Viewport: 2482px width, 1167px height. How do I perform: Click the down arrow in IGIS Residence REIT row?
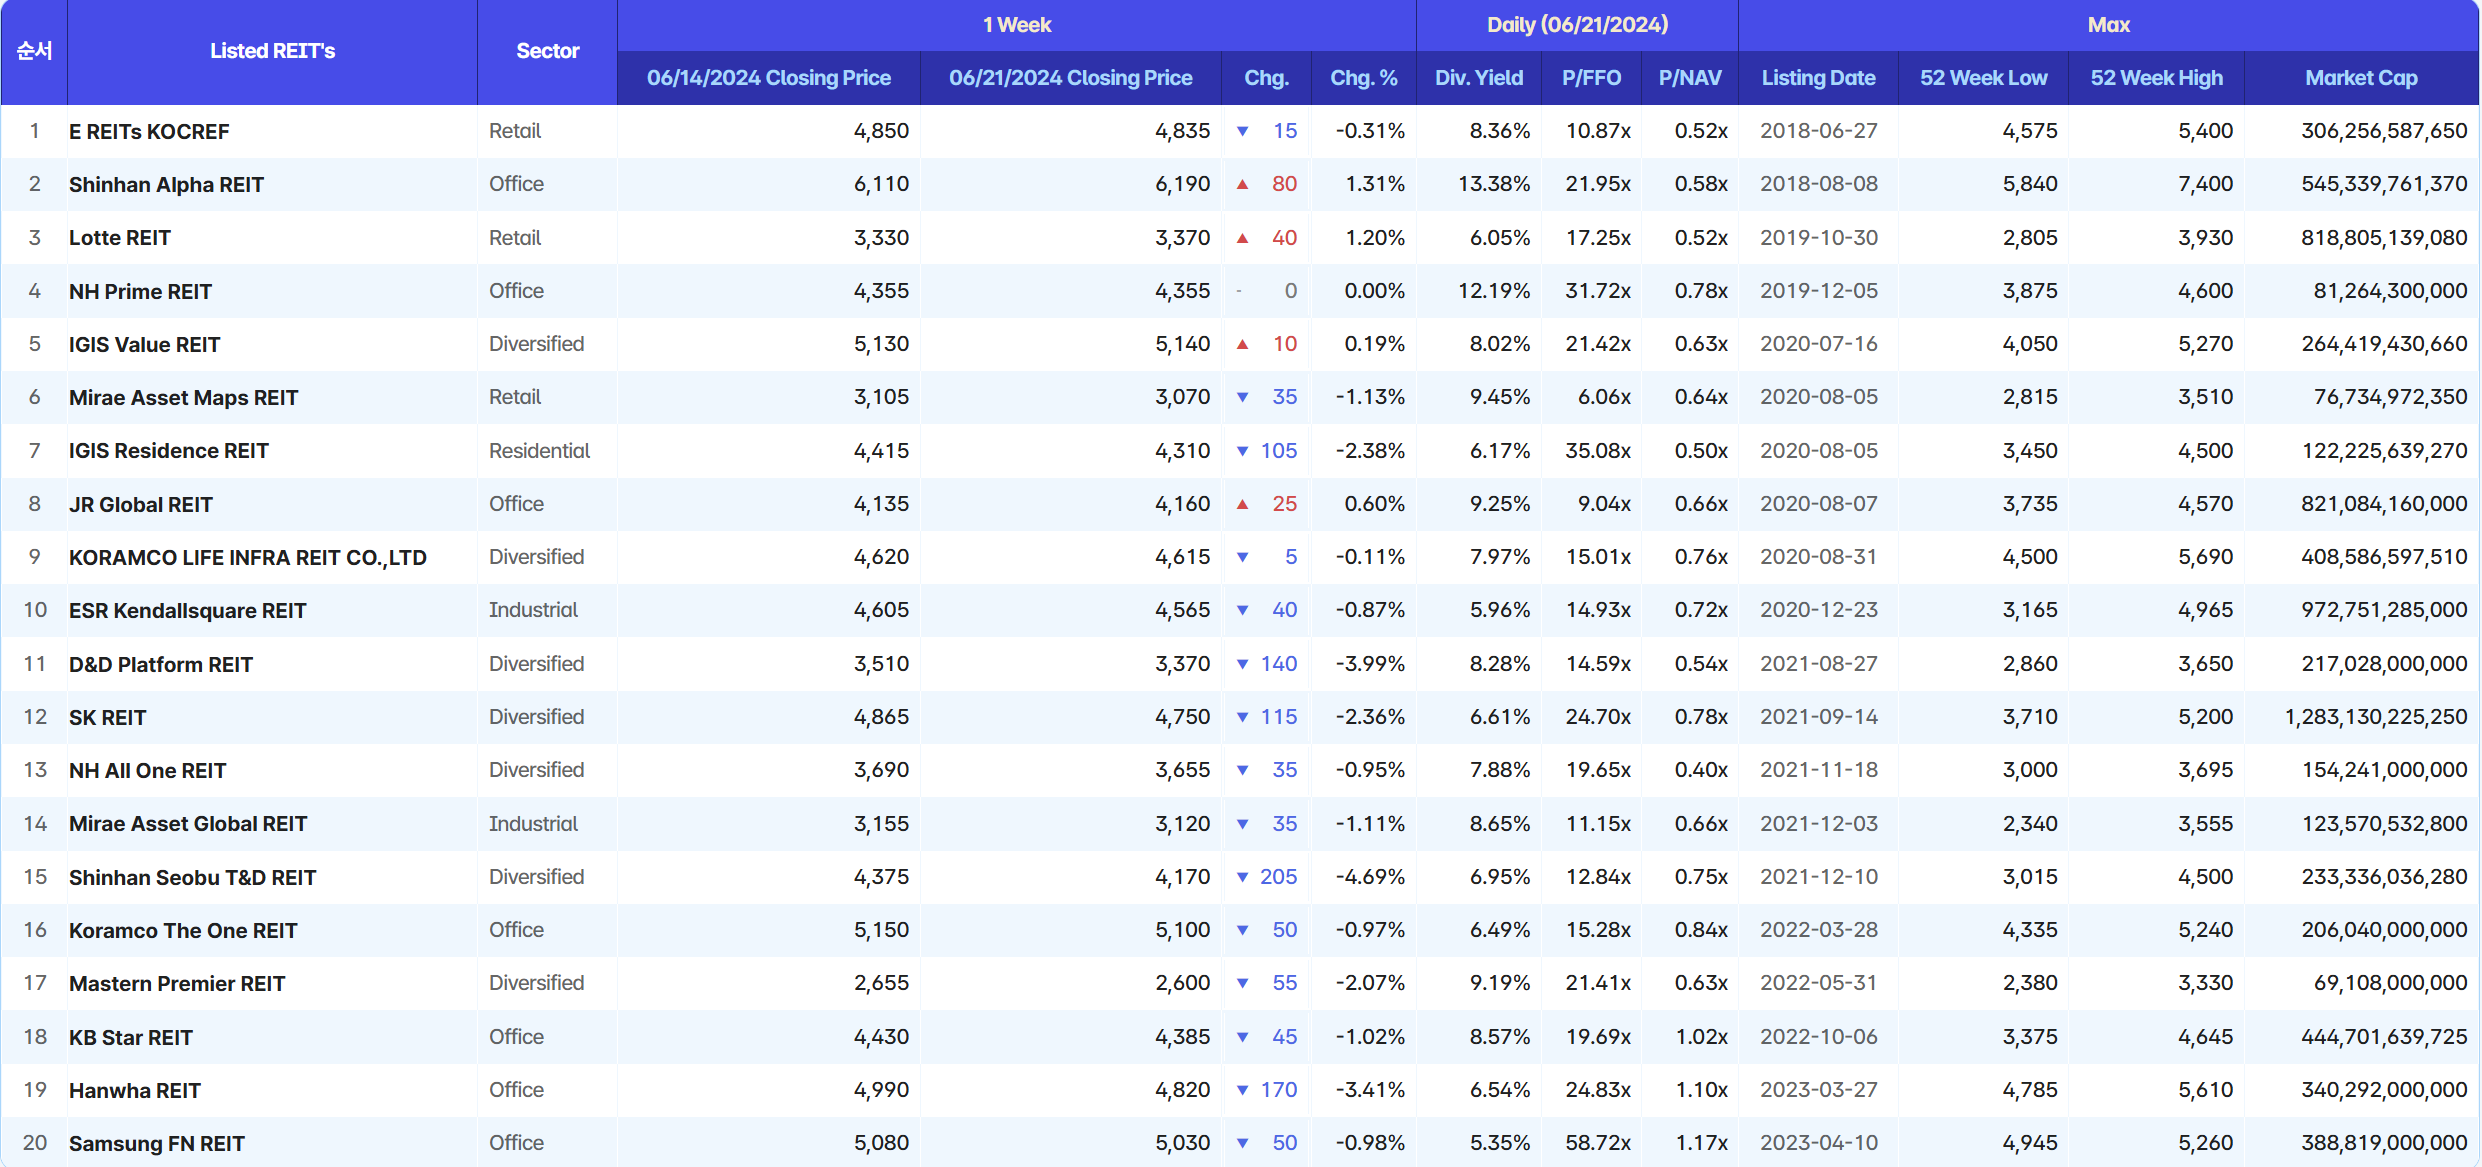(x=1242, y=451)
